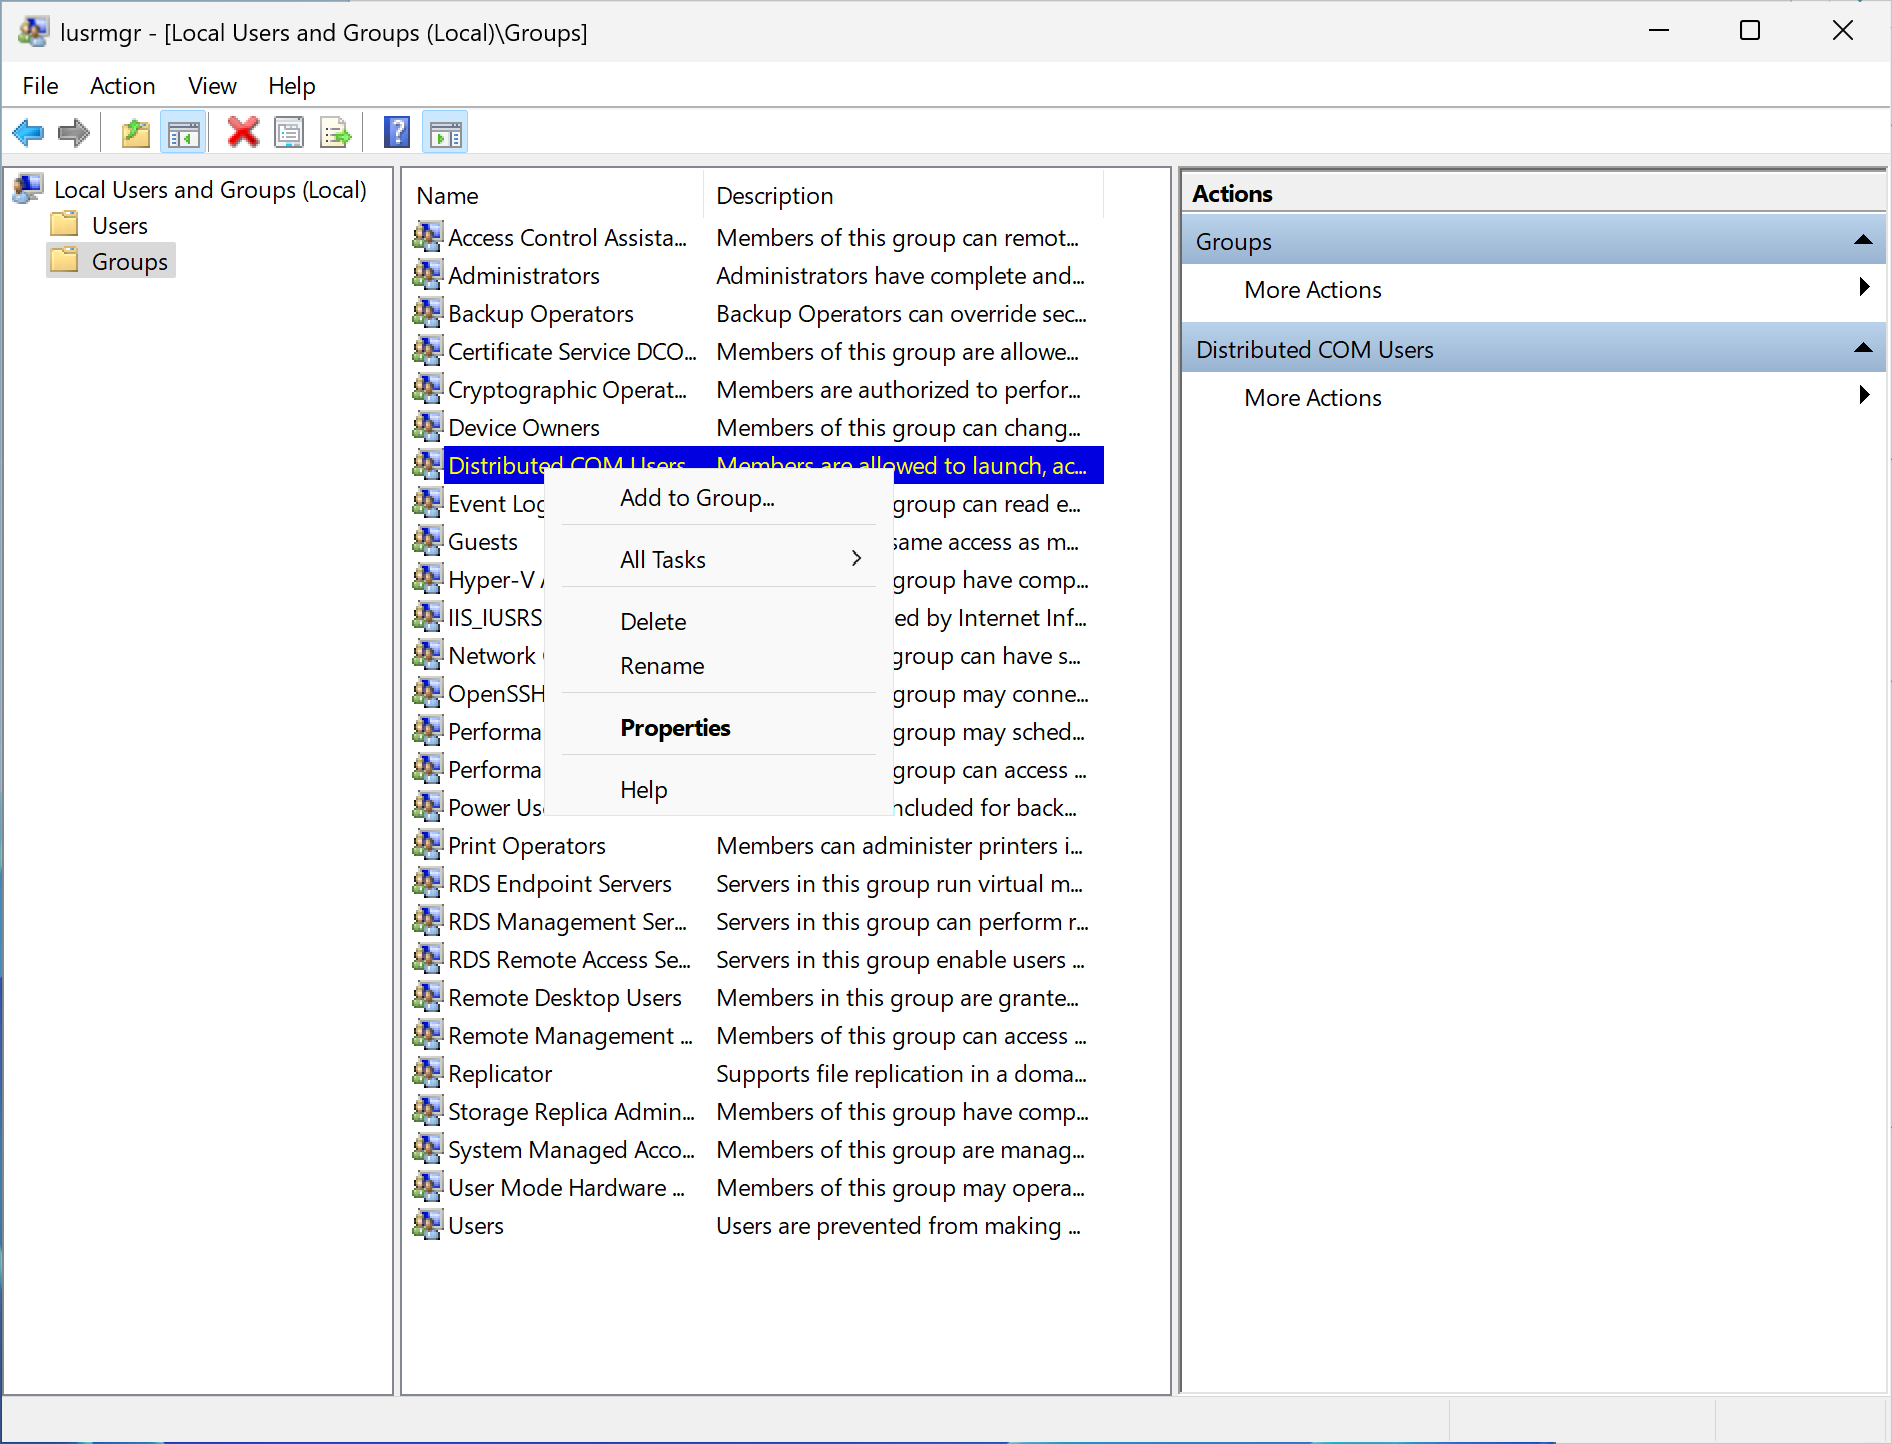Click the blue Help toolbar icon
Viewport: 1892px width, 1444px height.
coord(397,133)
